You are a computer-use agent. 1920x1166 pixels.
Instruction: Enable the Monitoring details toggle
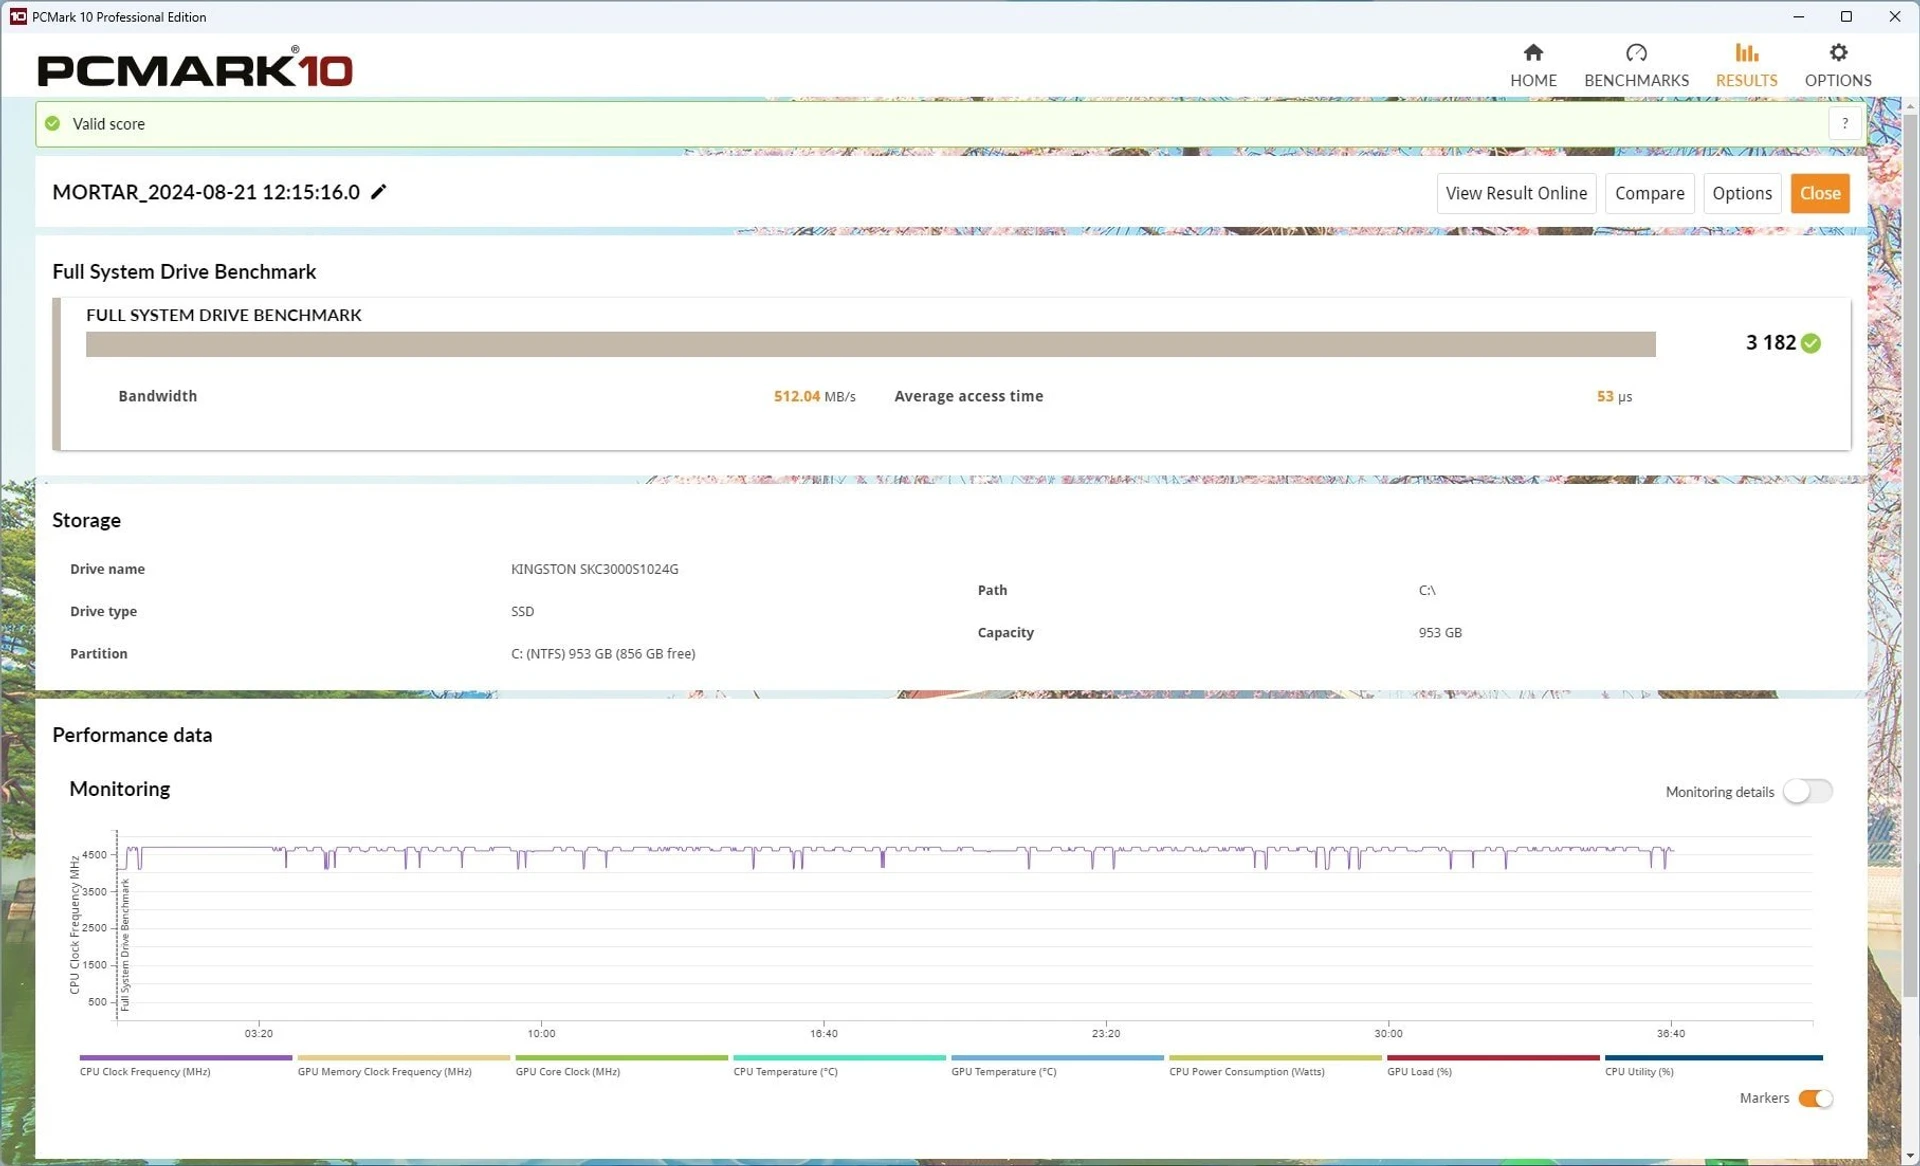[1808, 791]
